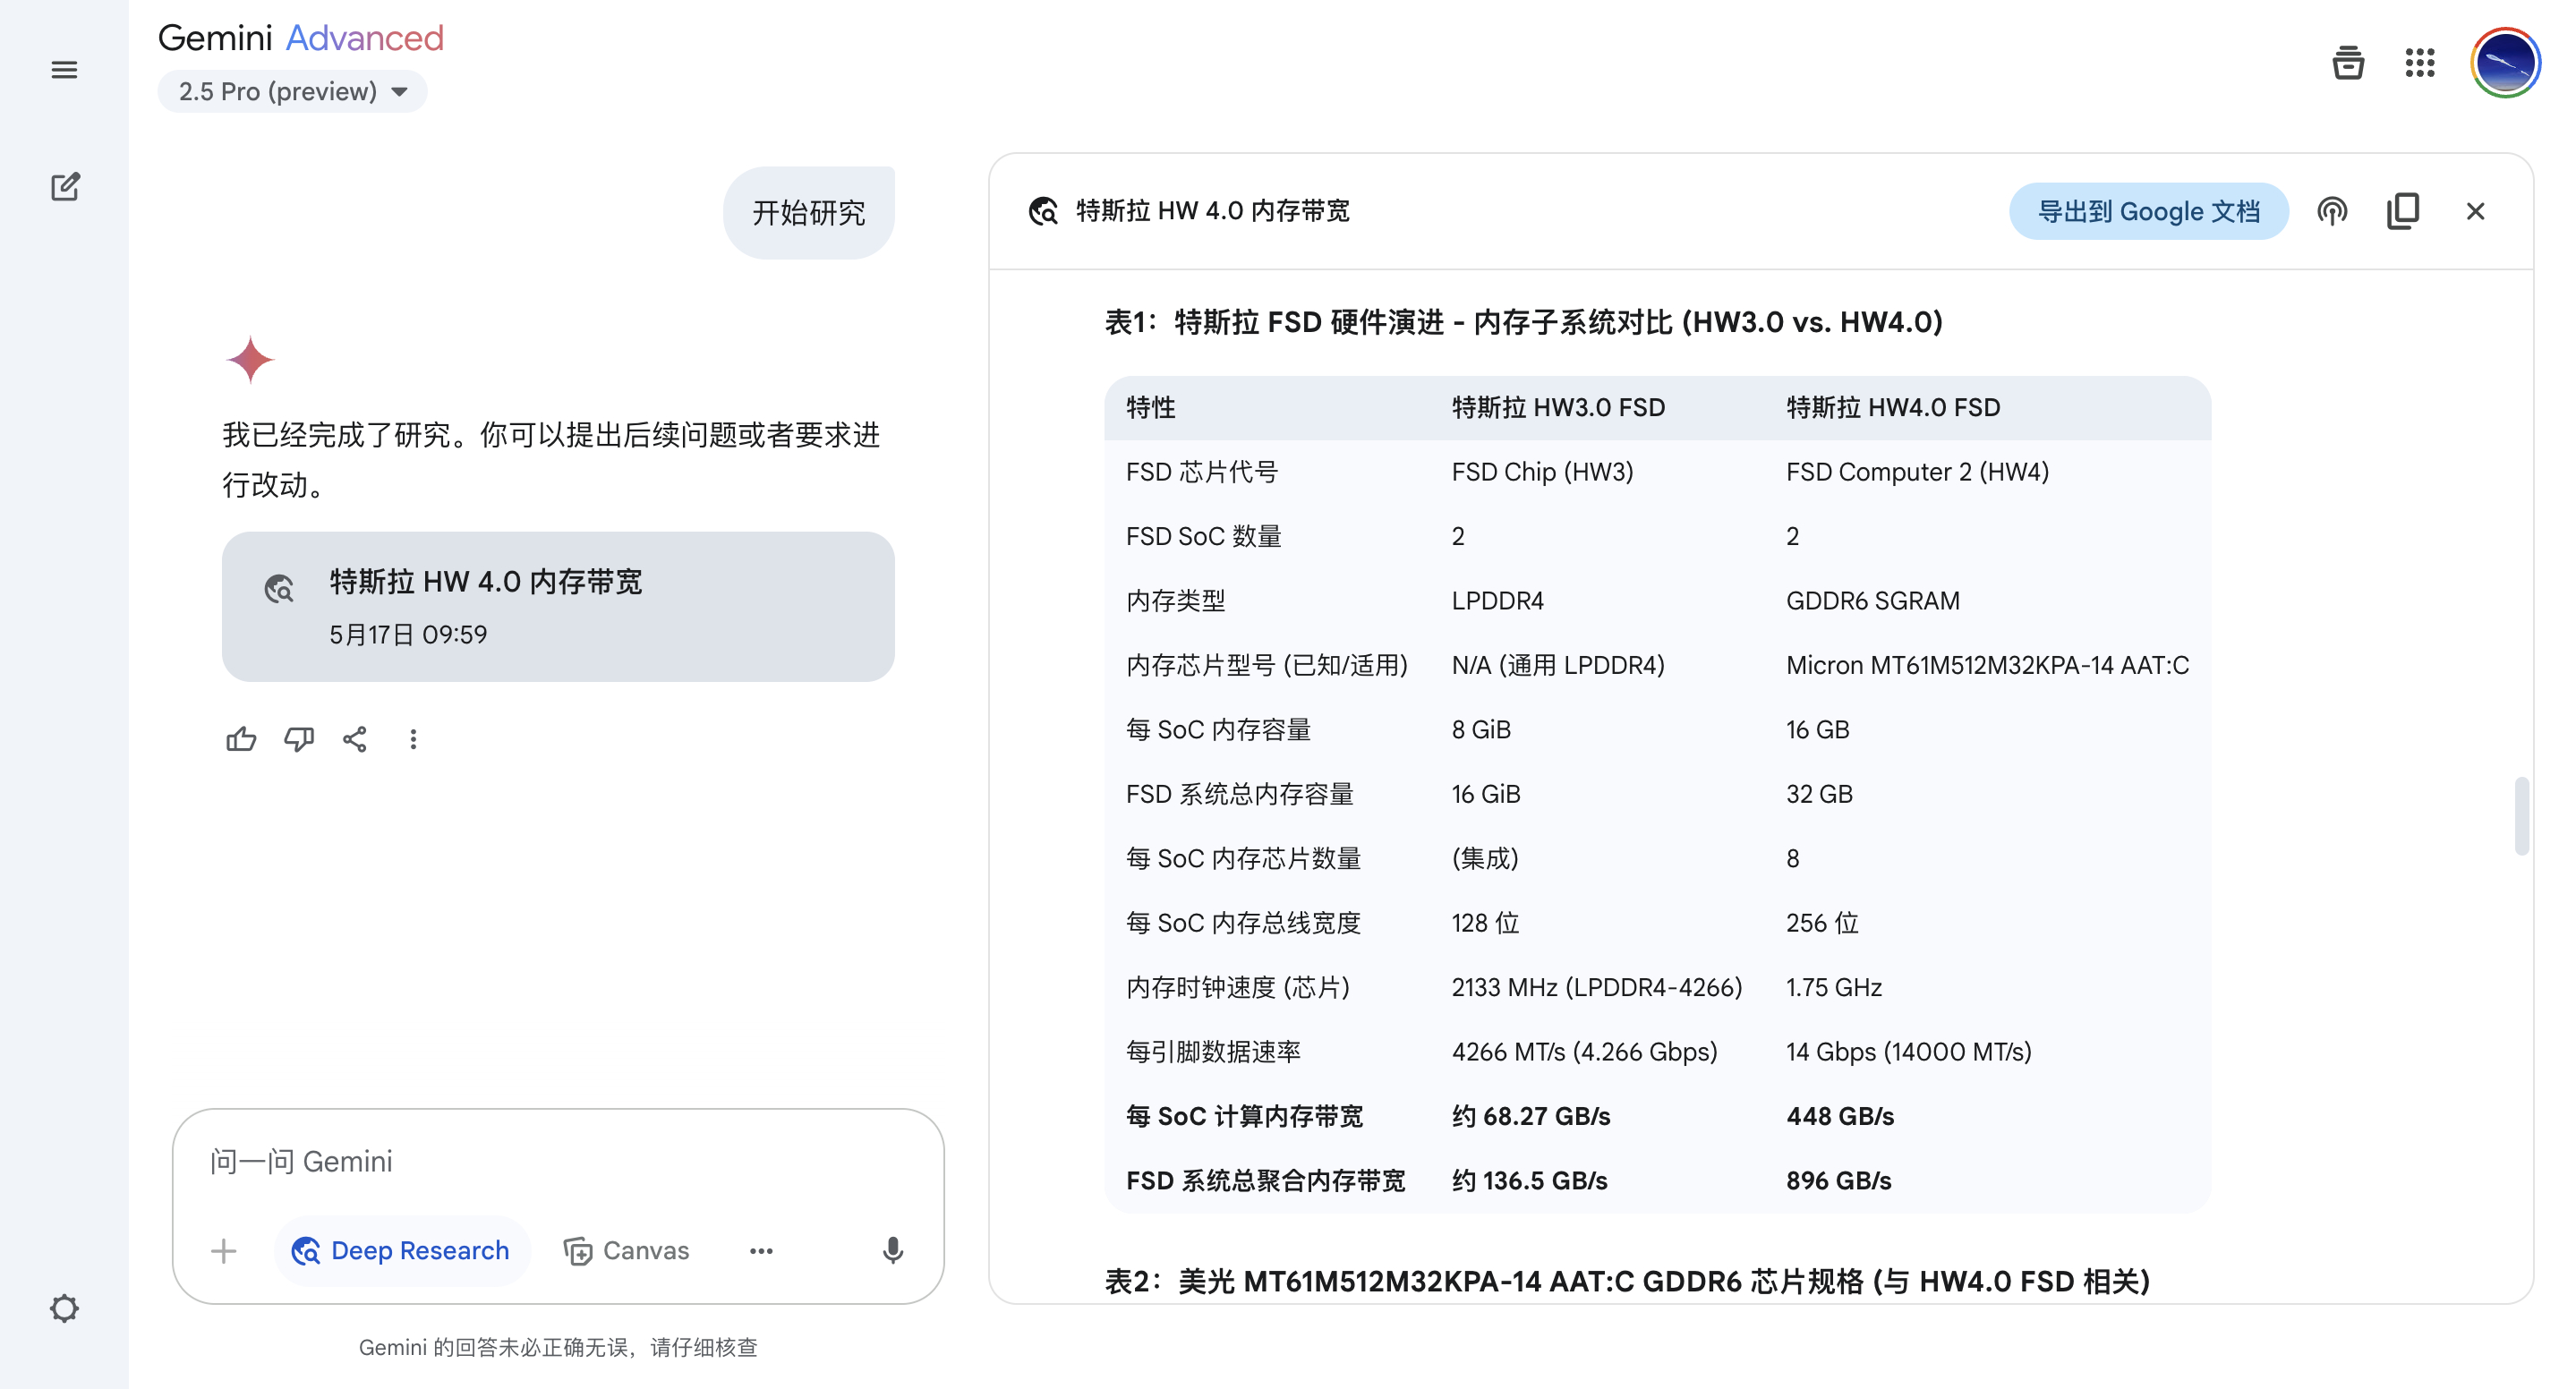Click cell 'FSD Chip (HW3)'
Viewport: 2576px width, 1389px height.
pos(1542,472)
